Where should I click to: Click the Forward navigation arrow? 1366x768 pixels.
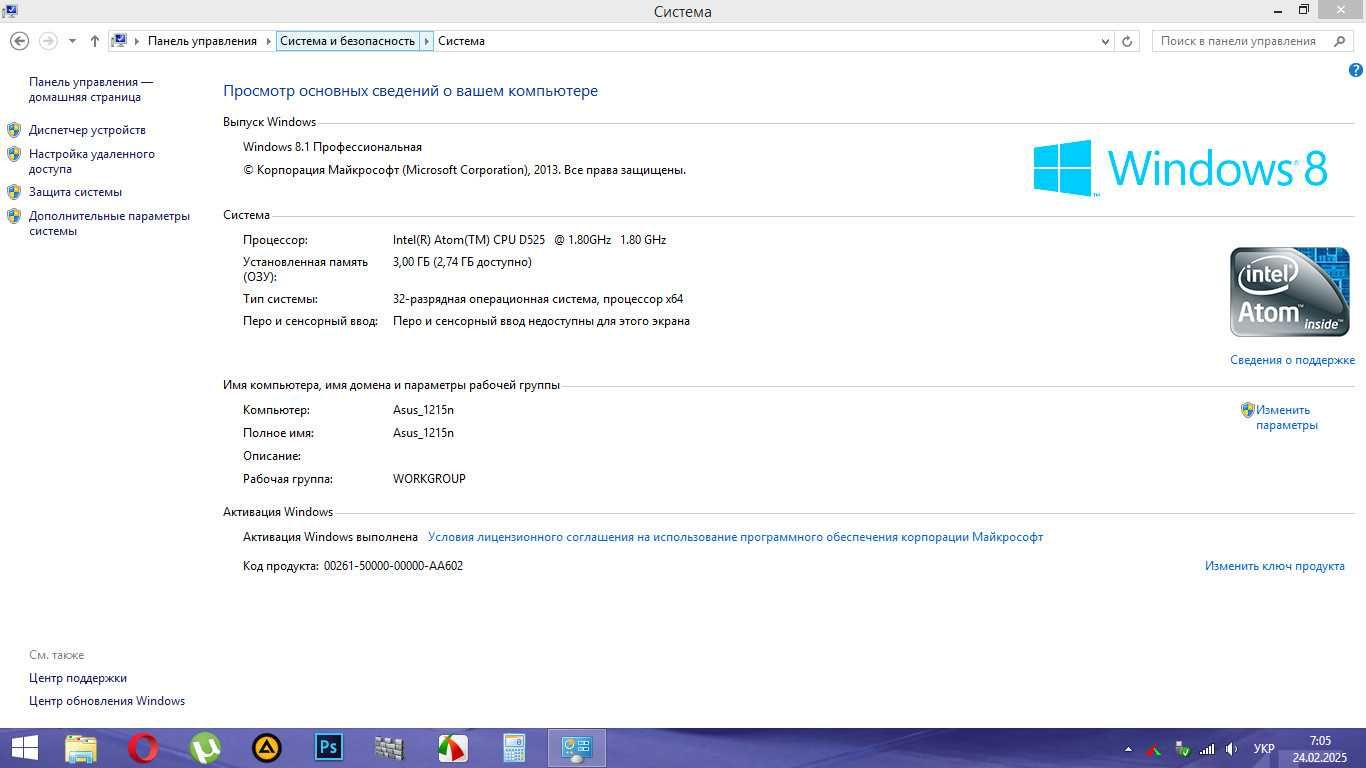48,41
